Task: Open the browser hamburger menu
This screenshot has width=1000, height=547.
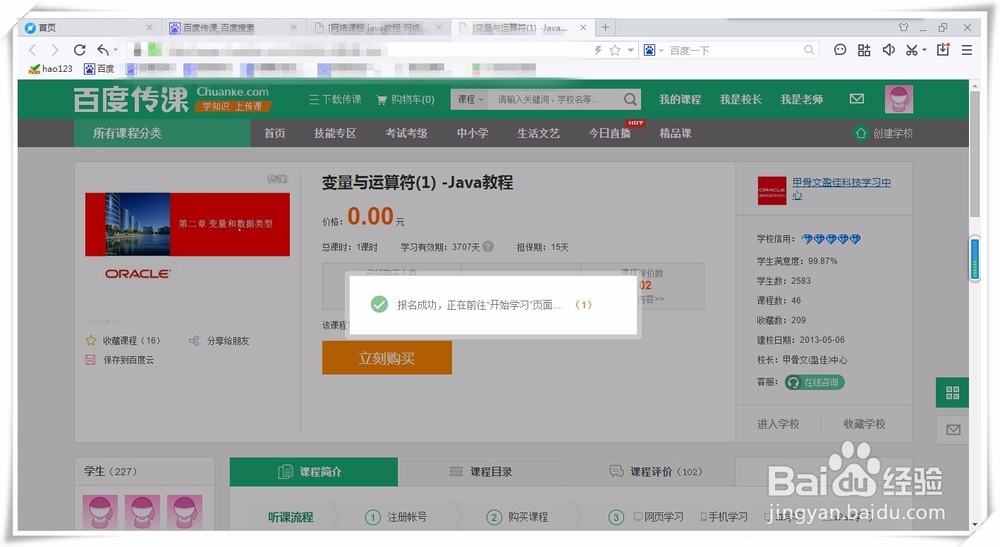Action: 967,50
